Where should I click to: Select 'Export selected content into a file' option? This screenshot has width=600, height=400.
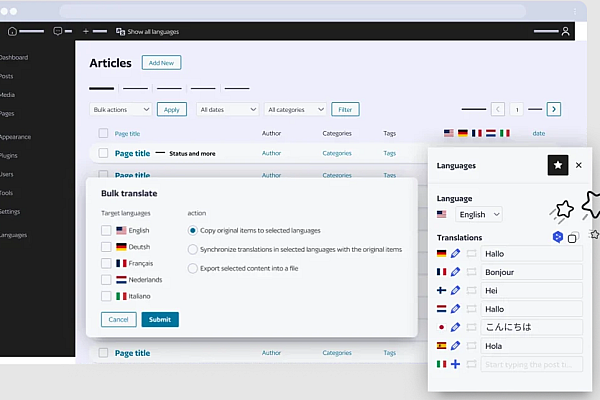point(193,268)
